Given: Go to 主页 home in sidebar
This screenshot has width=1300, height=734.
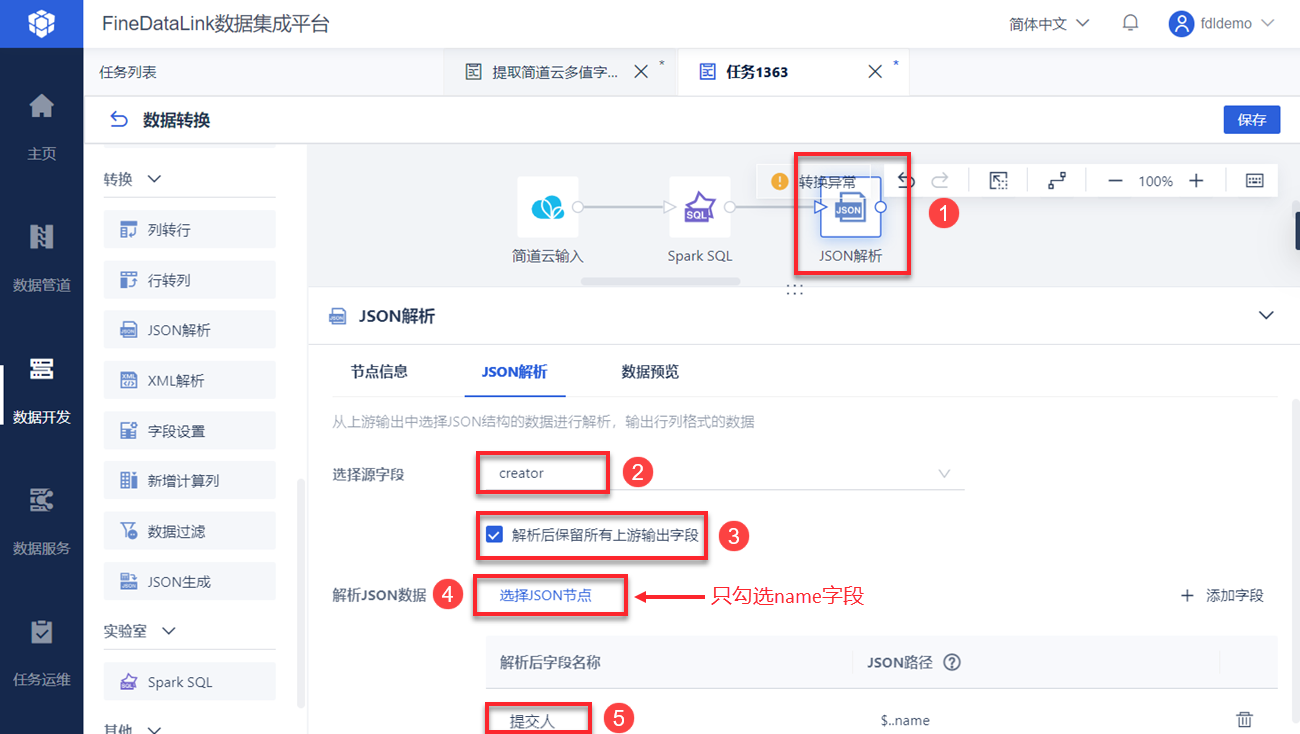Looking at the screenshot, I should tap(41, 127).
